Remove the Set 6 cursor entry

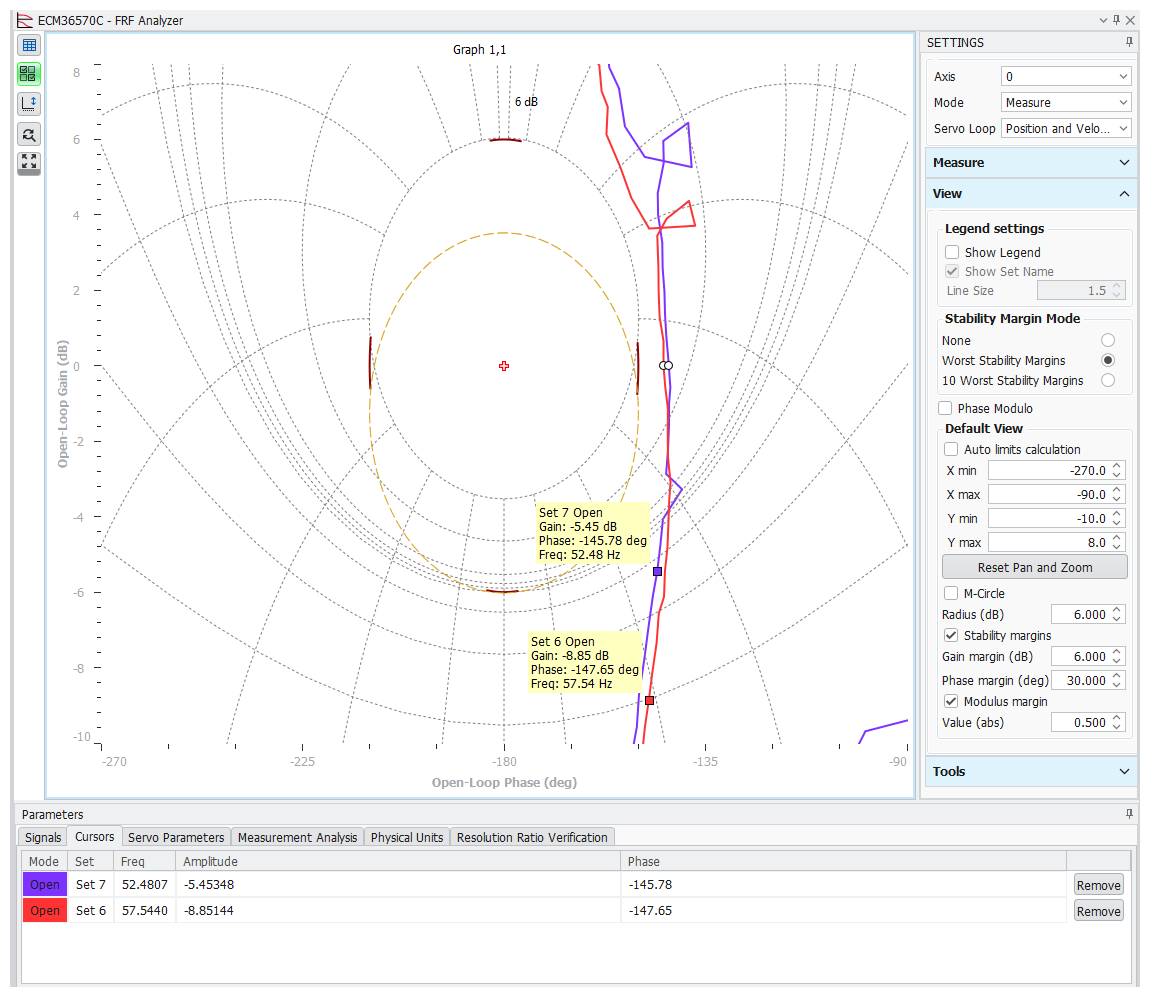coord(1097,910)
